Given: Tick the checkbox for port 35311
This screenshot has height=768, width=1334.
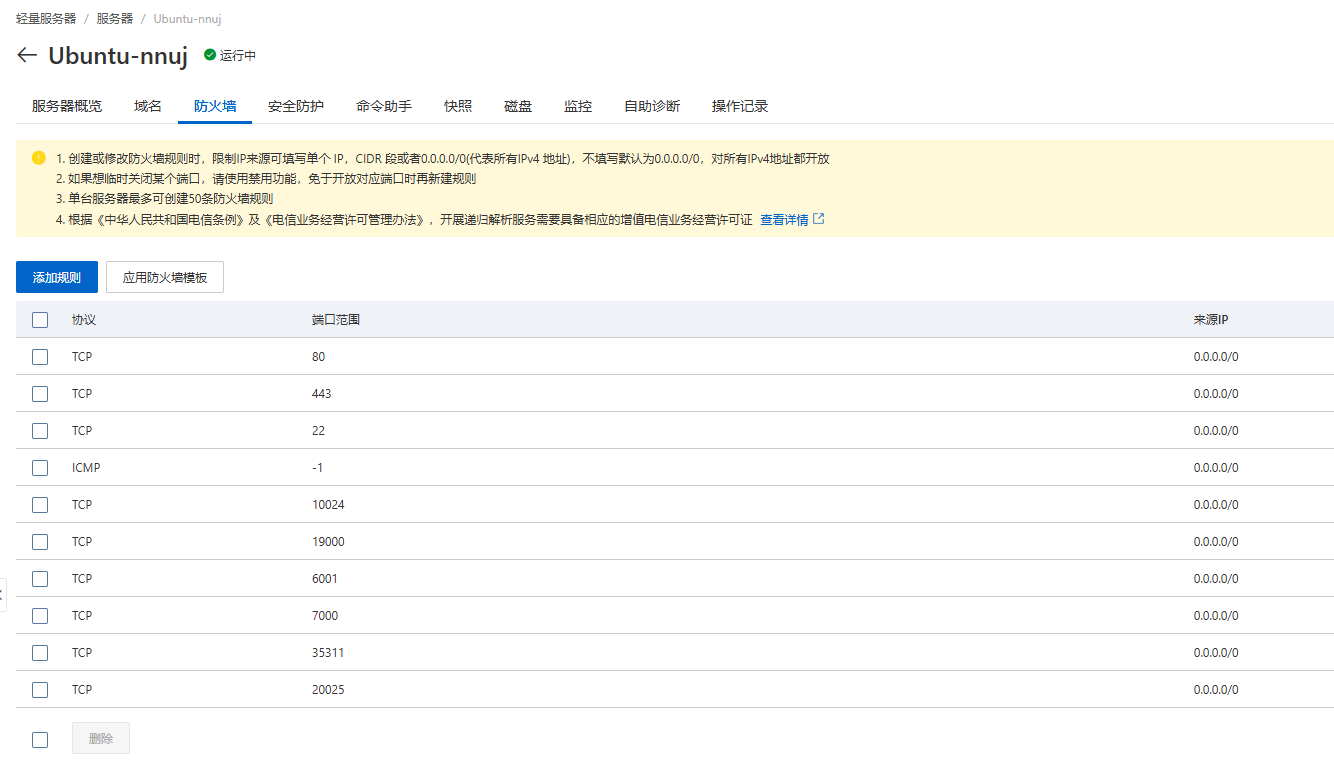Looking at the screenshot, I should (x=40, y=653).
